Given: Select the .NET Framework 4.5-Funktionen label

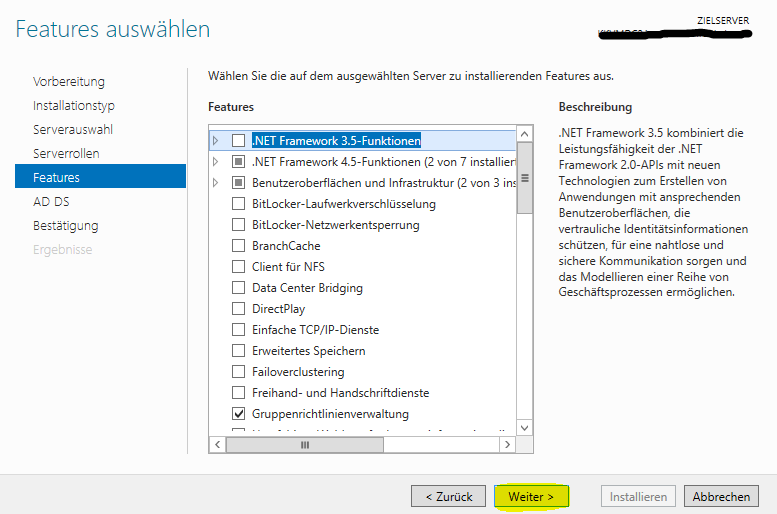Looking at the screenshot, I should pos(384,162).
